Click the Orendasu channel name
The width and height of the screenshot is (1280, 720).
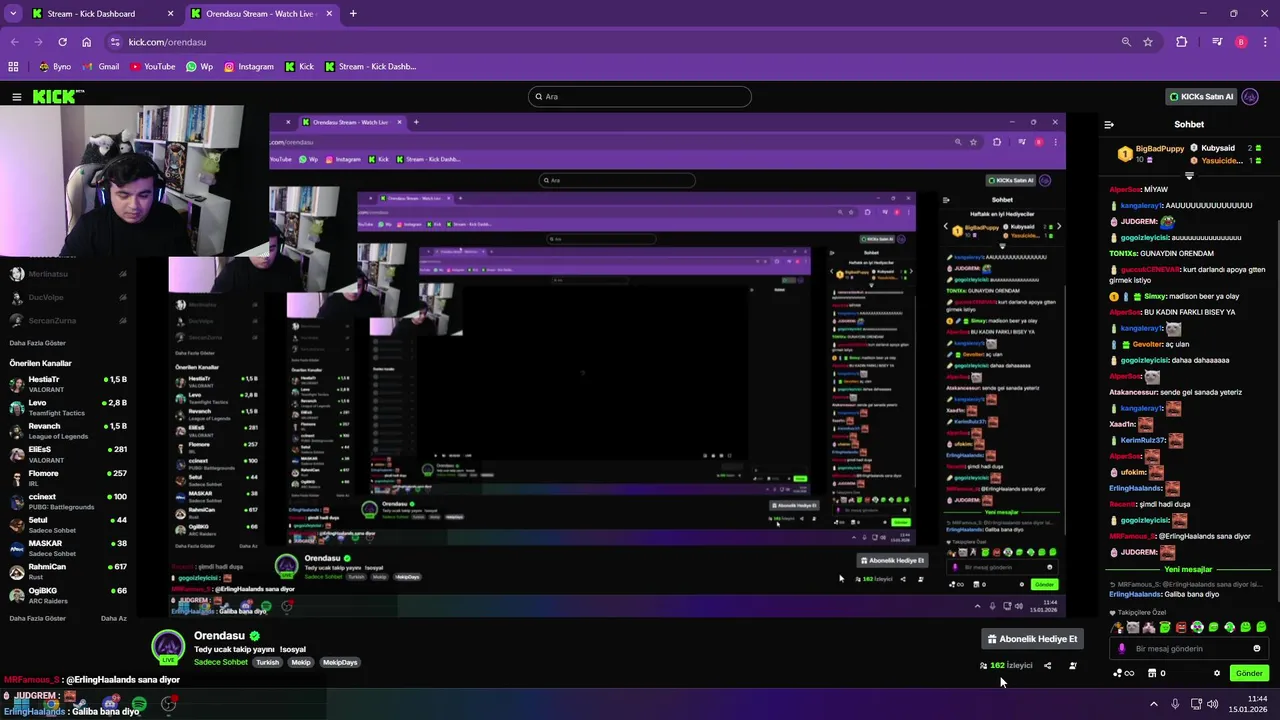click(x=219, y=636)
